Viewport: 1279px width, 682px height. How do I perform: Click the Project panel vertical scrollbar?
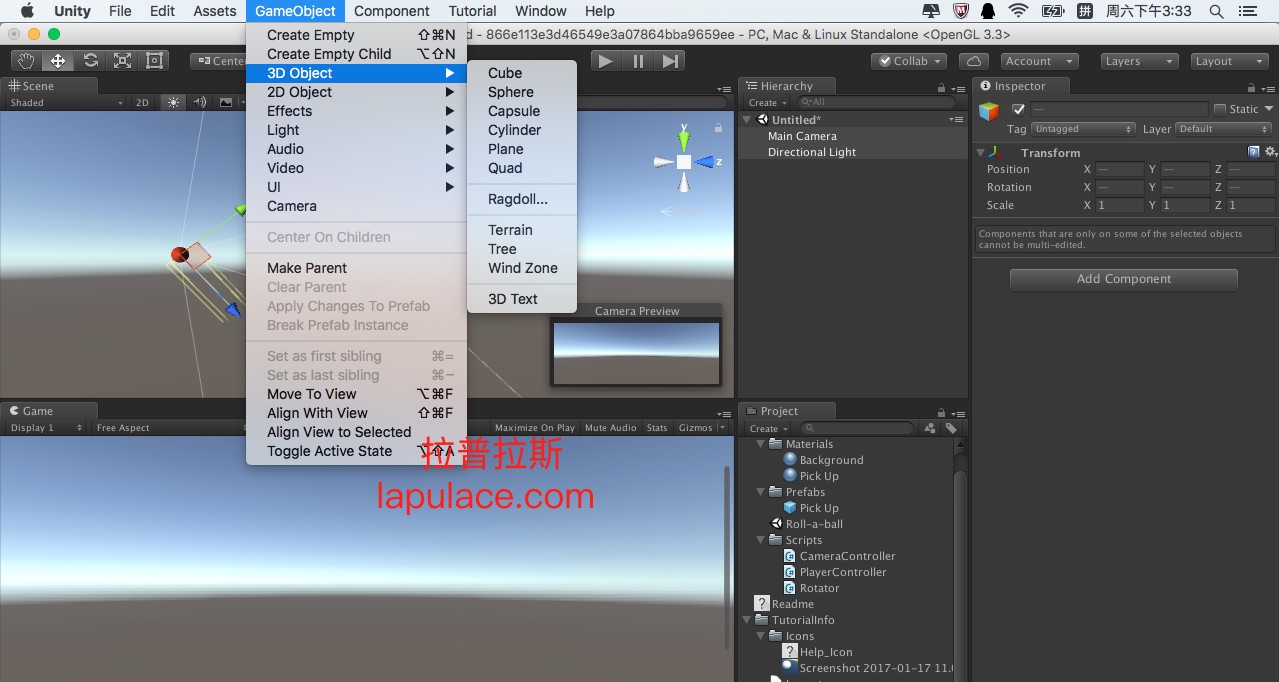pyautogui.click(x=960, y=520)
